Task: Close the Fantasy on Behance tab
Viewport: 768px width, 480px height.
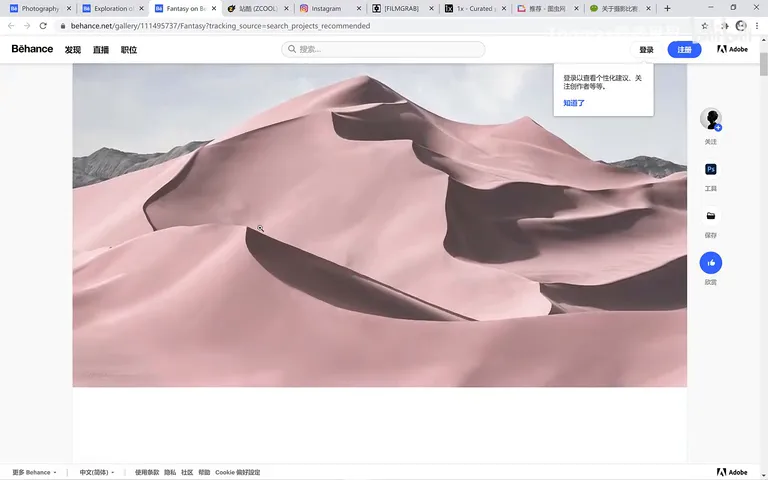Action: 214,8
